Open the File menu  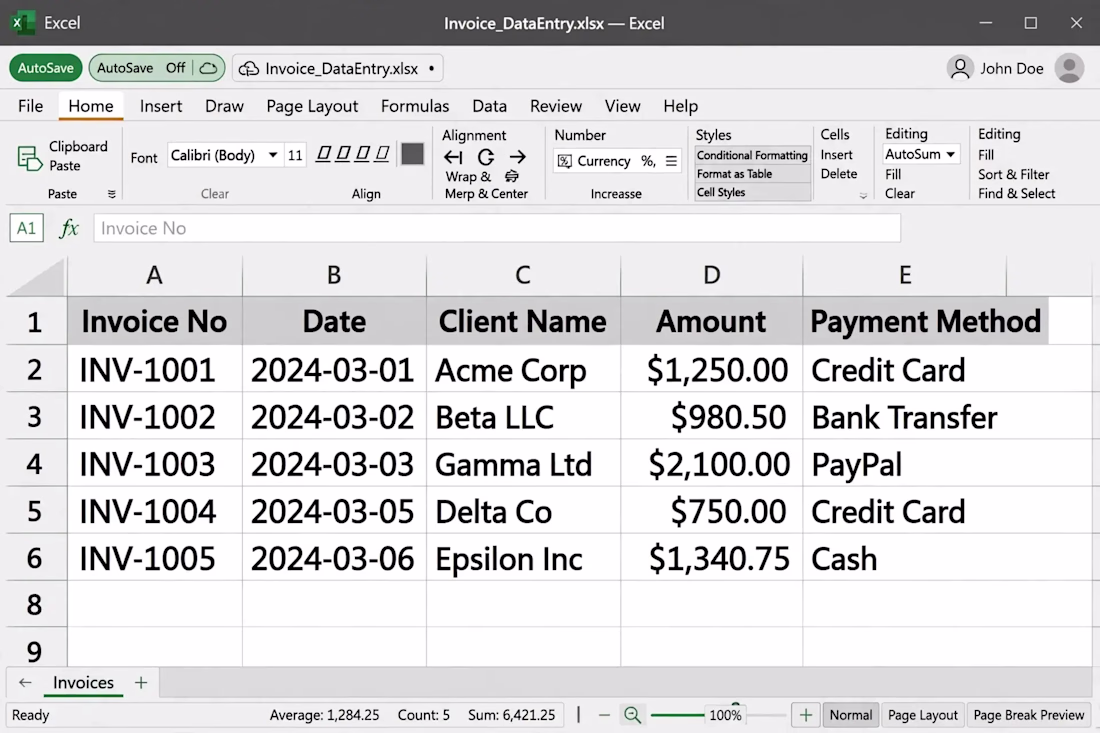click(30, 106)
